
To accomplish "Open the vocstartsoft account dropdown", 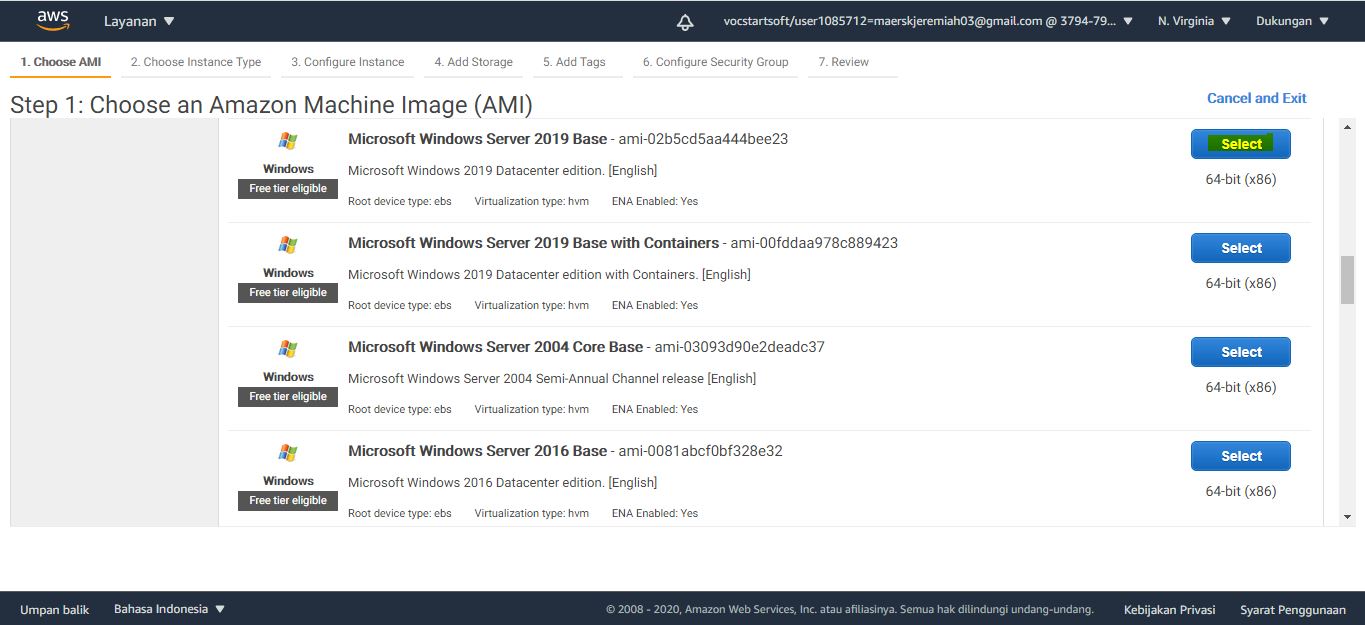I will (x=927, y=21).
